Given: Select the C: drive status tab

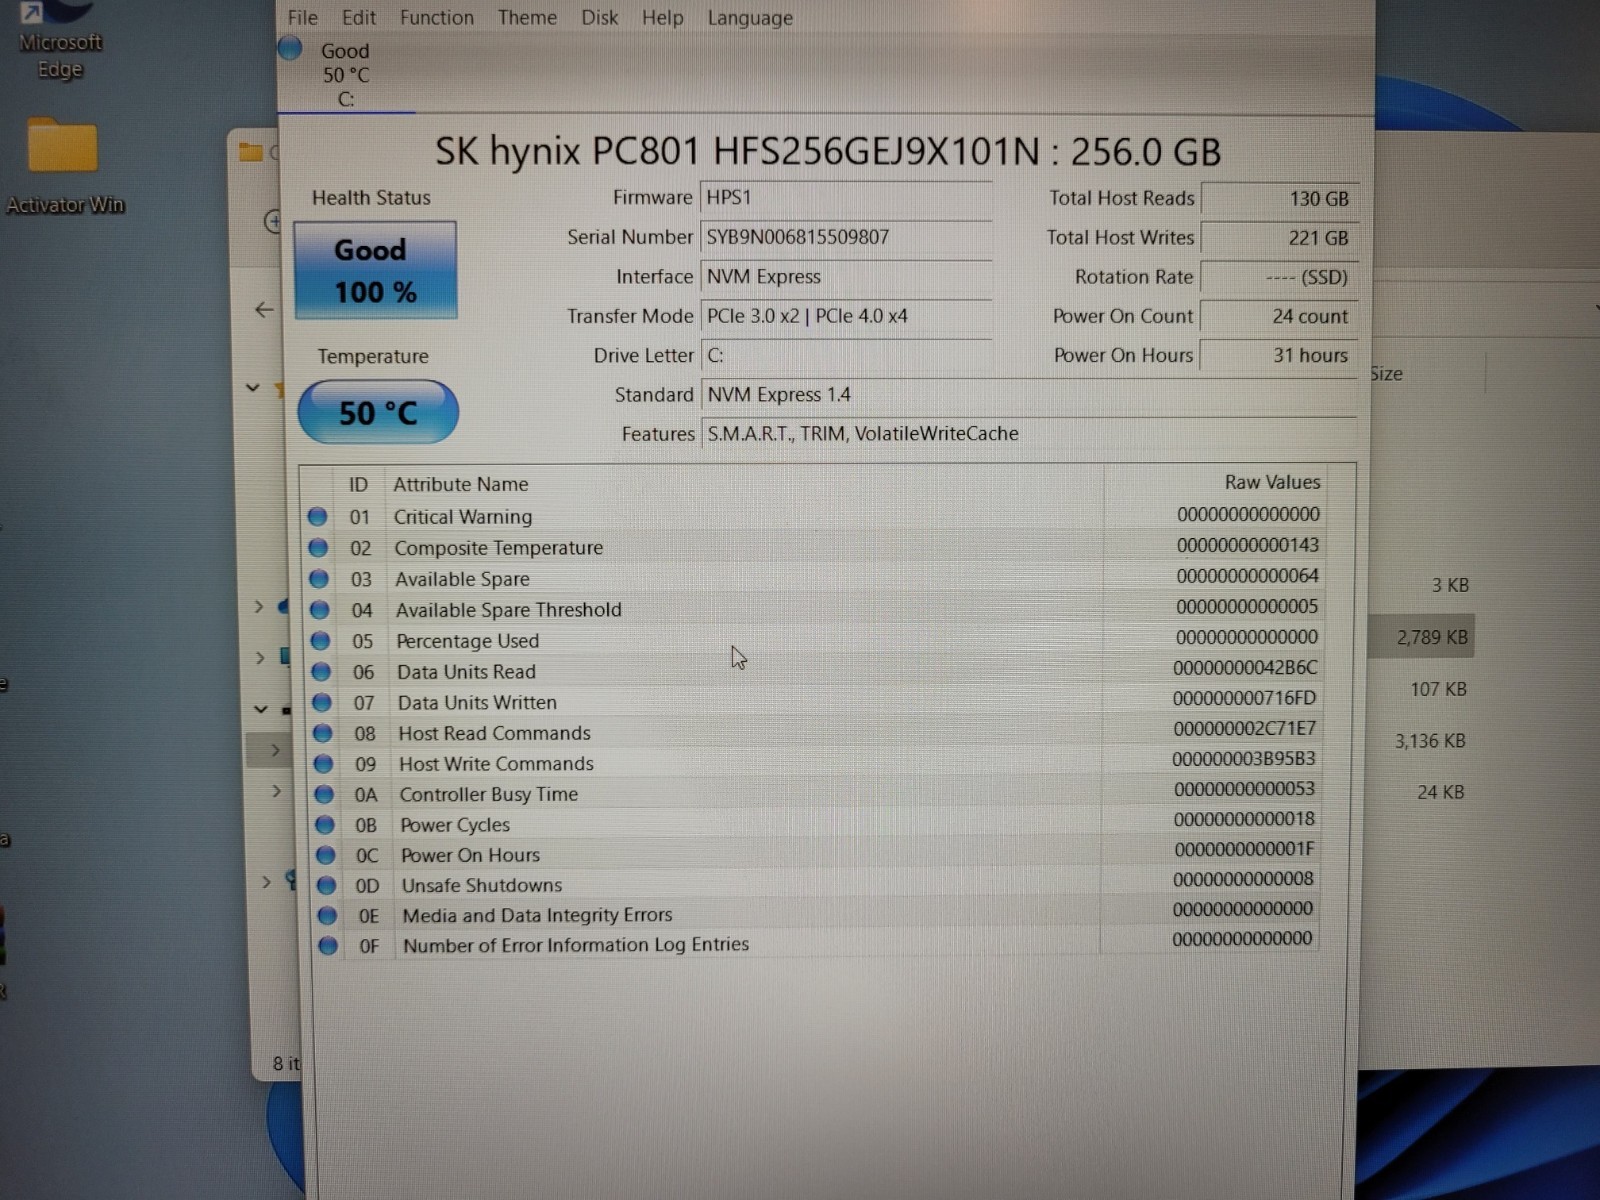Looking at the screenshot, I should 345,74.
